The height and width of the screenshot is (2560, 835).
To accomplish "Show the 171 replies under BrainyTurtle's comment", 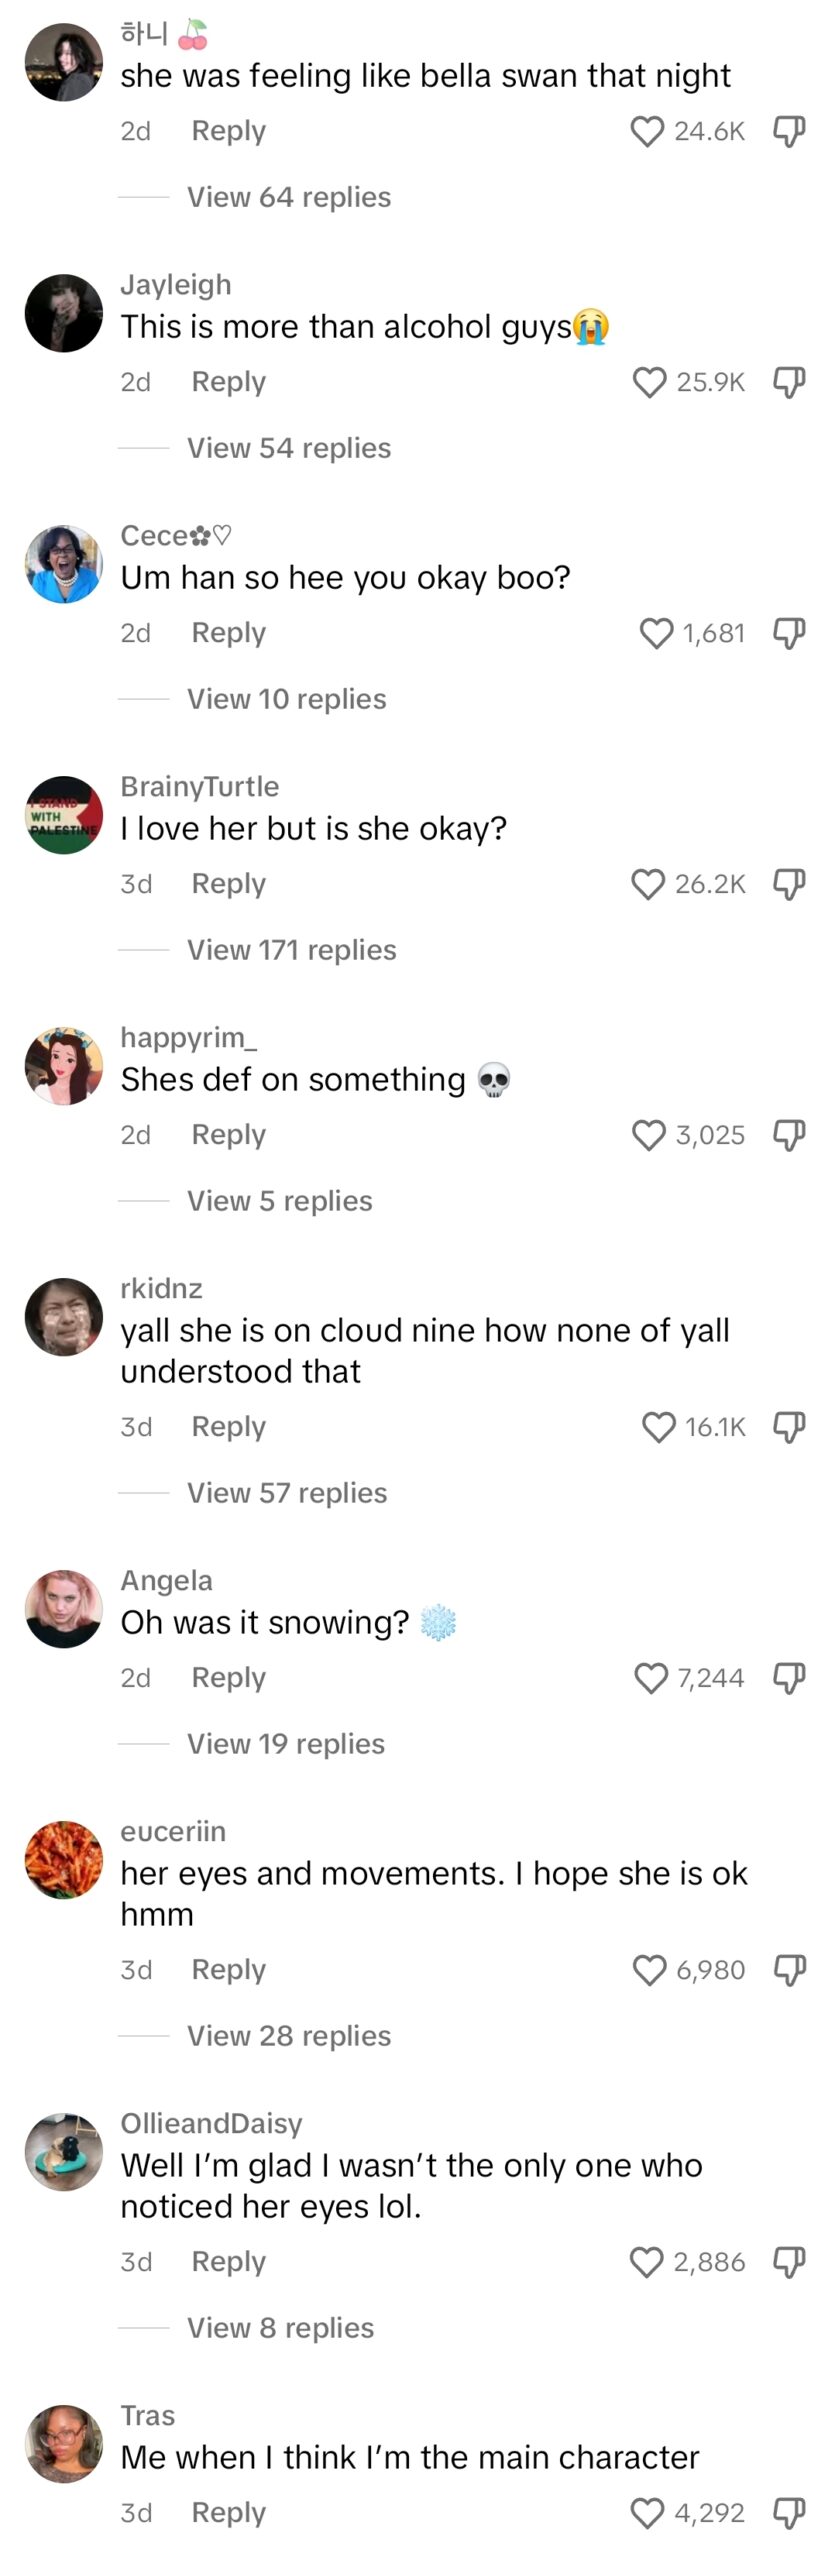I will pos(291,949).
